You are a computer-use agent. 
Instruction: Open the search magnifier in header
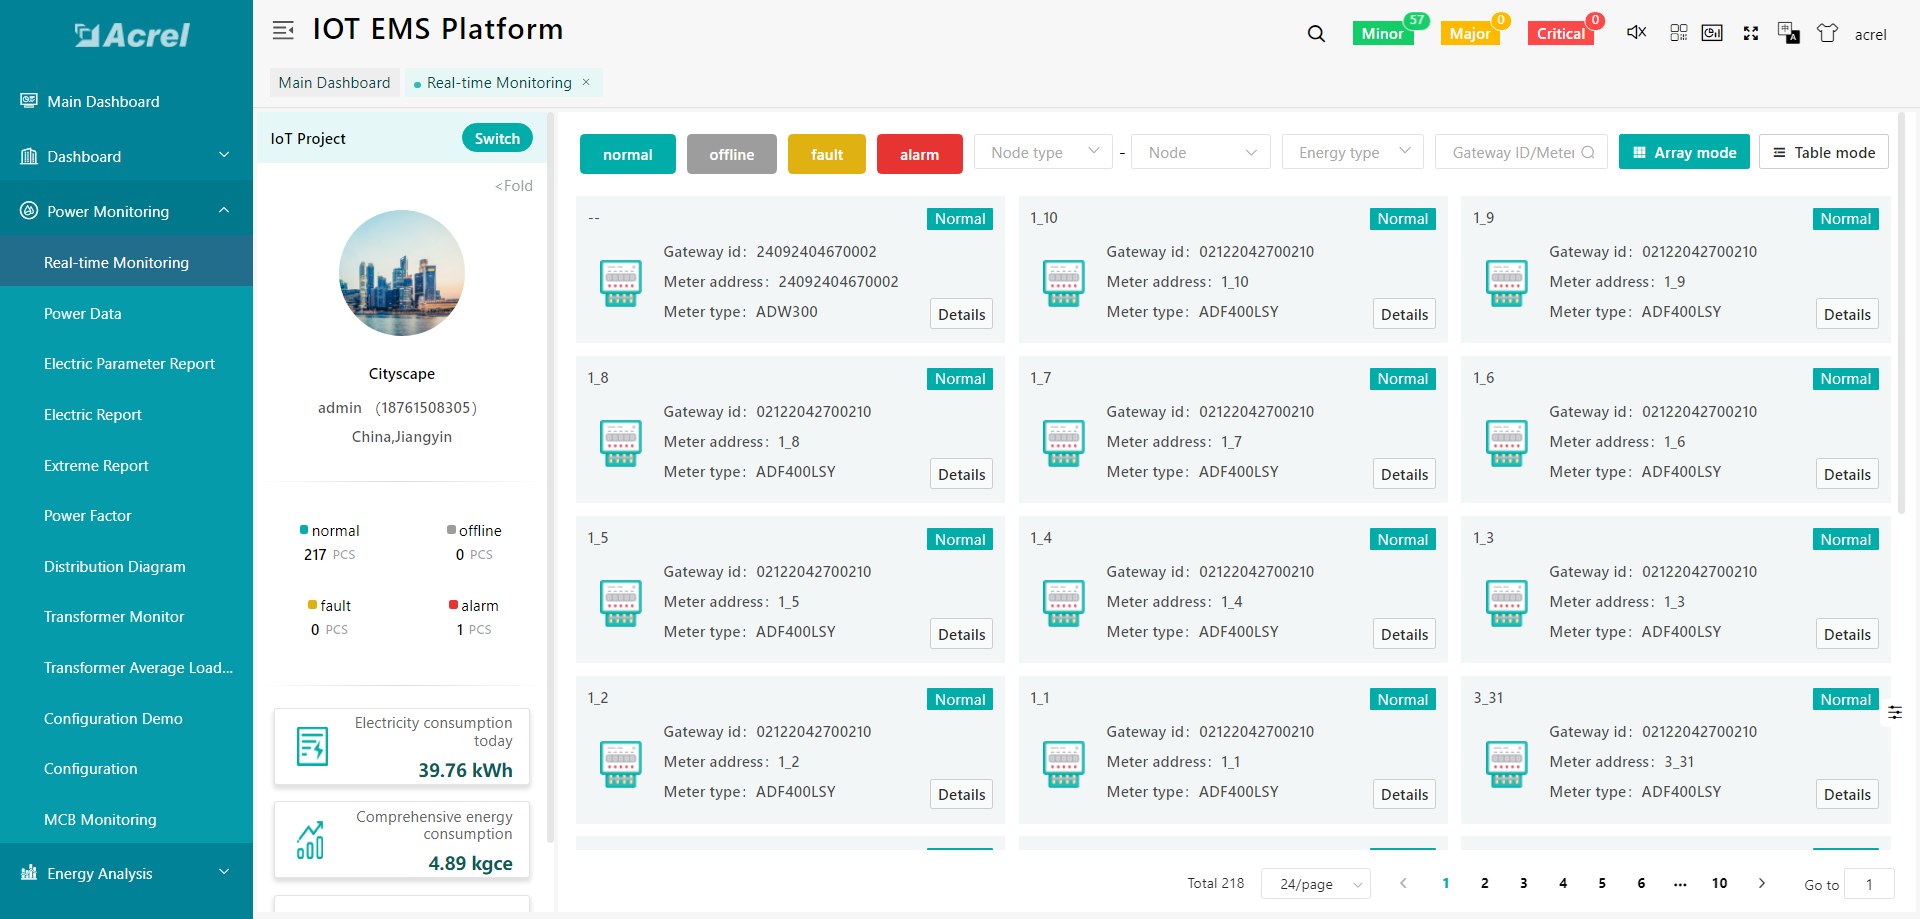1316,34
